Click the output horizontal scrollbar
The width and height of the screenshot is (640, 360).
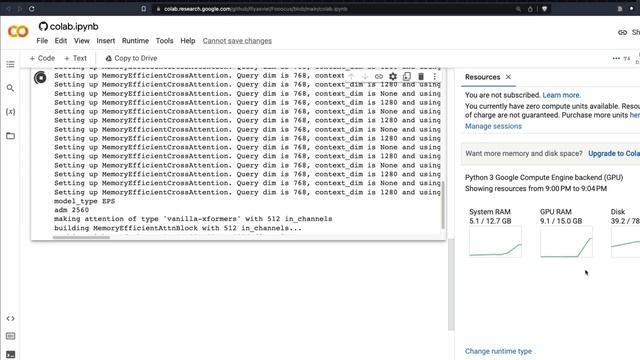pos(82,238)
